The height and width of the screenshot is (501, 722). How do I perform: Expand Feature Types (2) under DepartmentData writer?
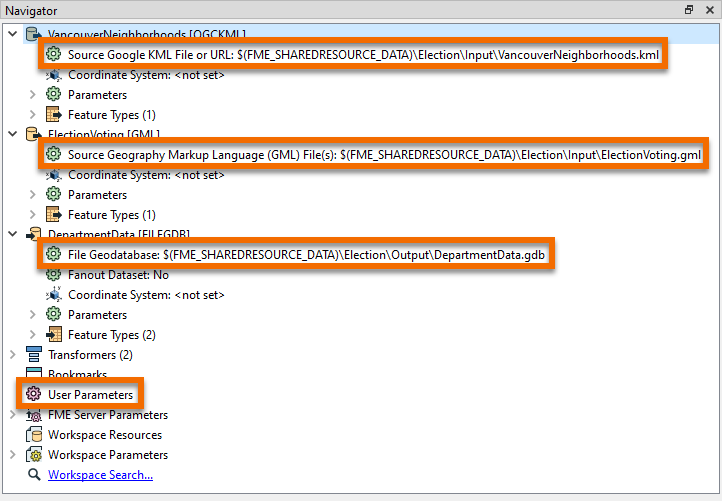point(32,335)
